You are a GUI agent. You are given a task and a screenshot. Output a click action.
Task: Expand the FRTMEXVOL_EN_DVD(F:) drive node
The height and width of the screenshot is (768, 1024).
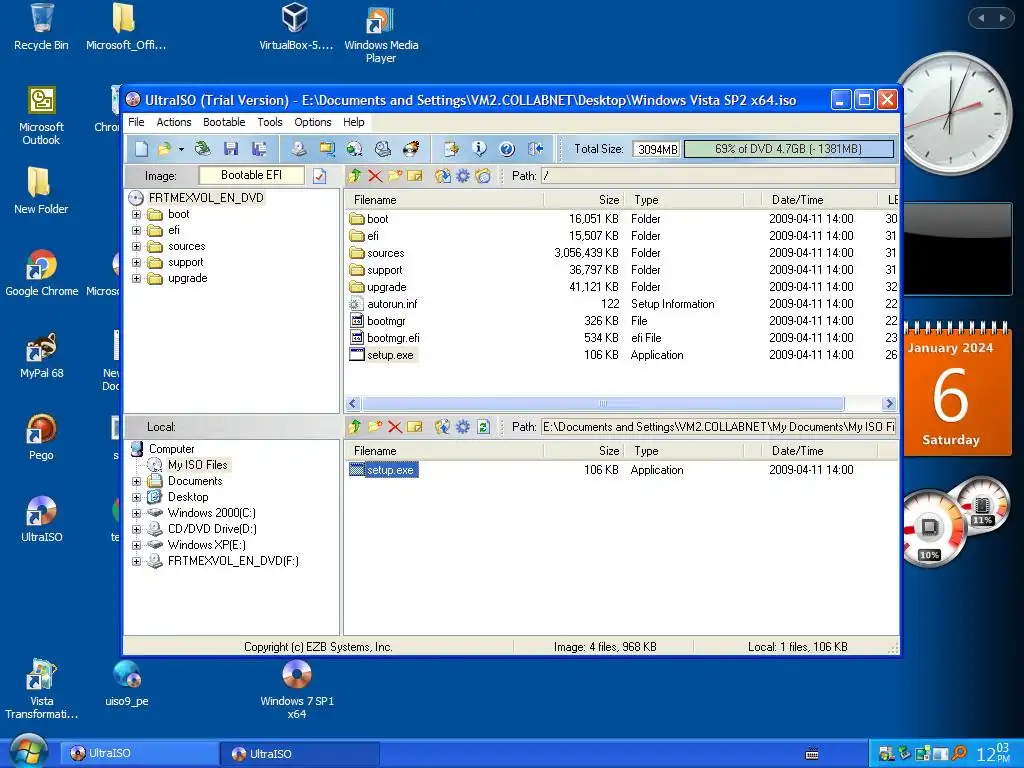[x=136, y=561]
